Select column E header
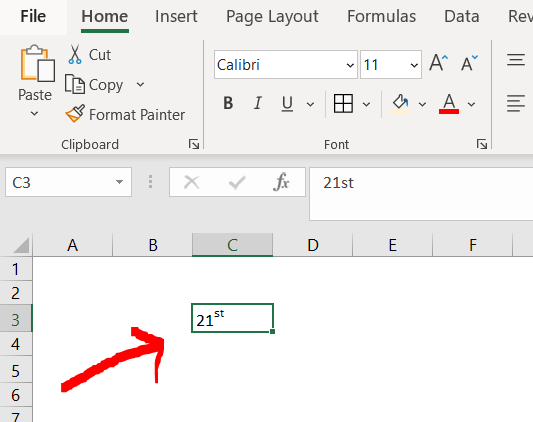The image size is (533, 422). [393, 245]
